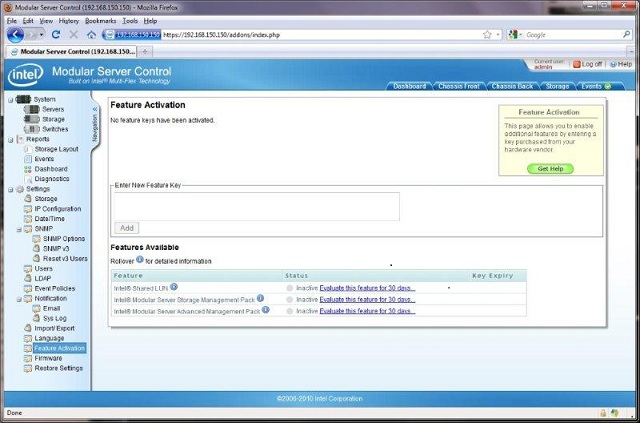Switch to the Dashboard tab
Viewport: 640px width, 423px height.
tap(409, 86)
